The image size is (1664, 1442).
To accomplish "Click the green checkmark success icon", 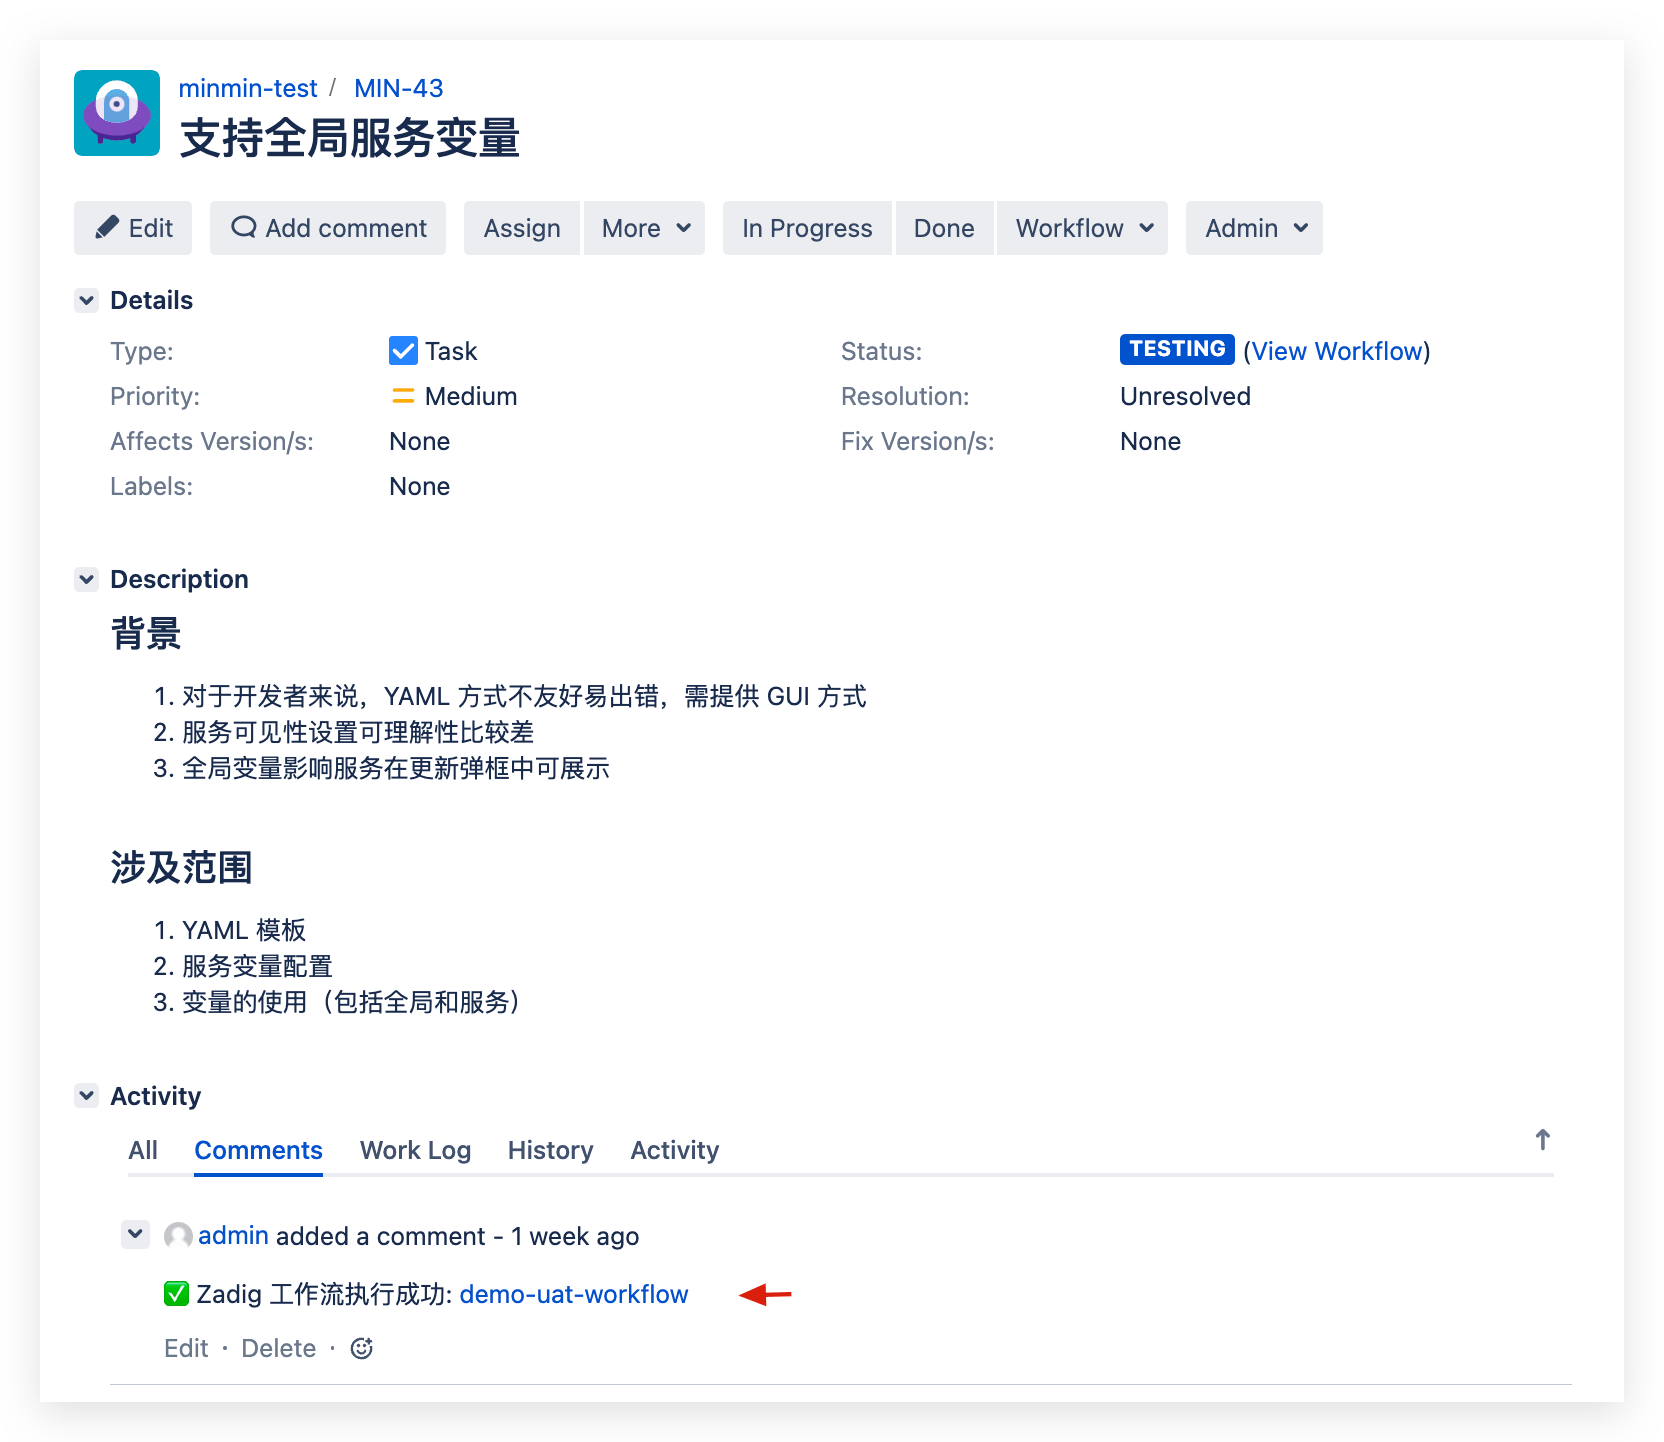I will coord(176,1294).
